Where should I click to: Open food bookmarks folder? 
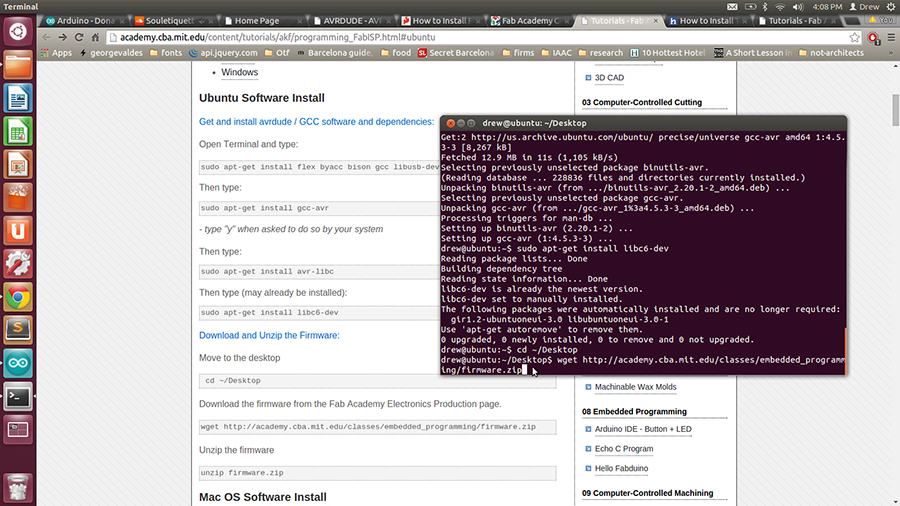point(396,53)
